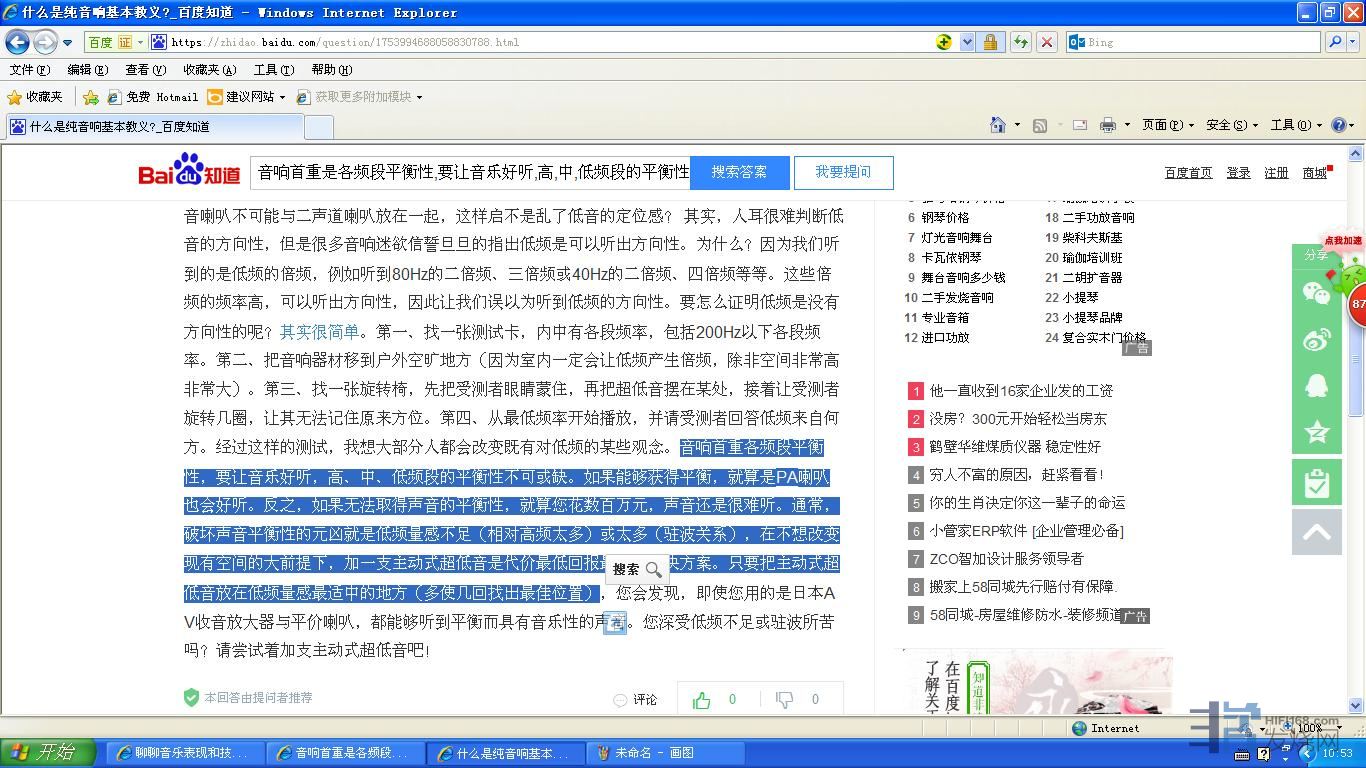Expand the 安全(S) command bar dropdown
The height and width of the screenshot is (768, 1366).
(x=1231, y=125)
